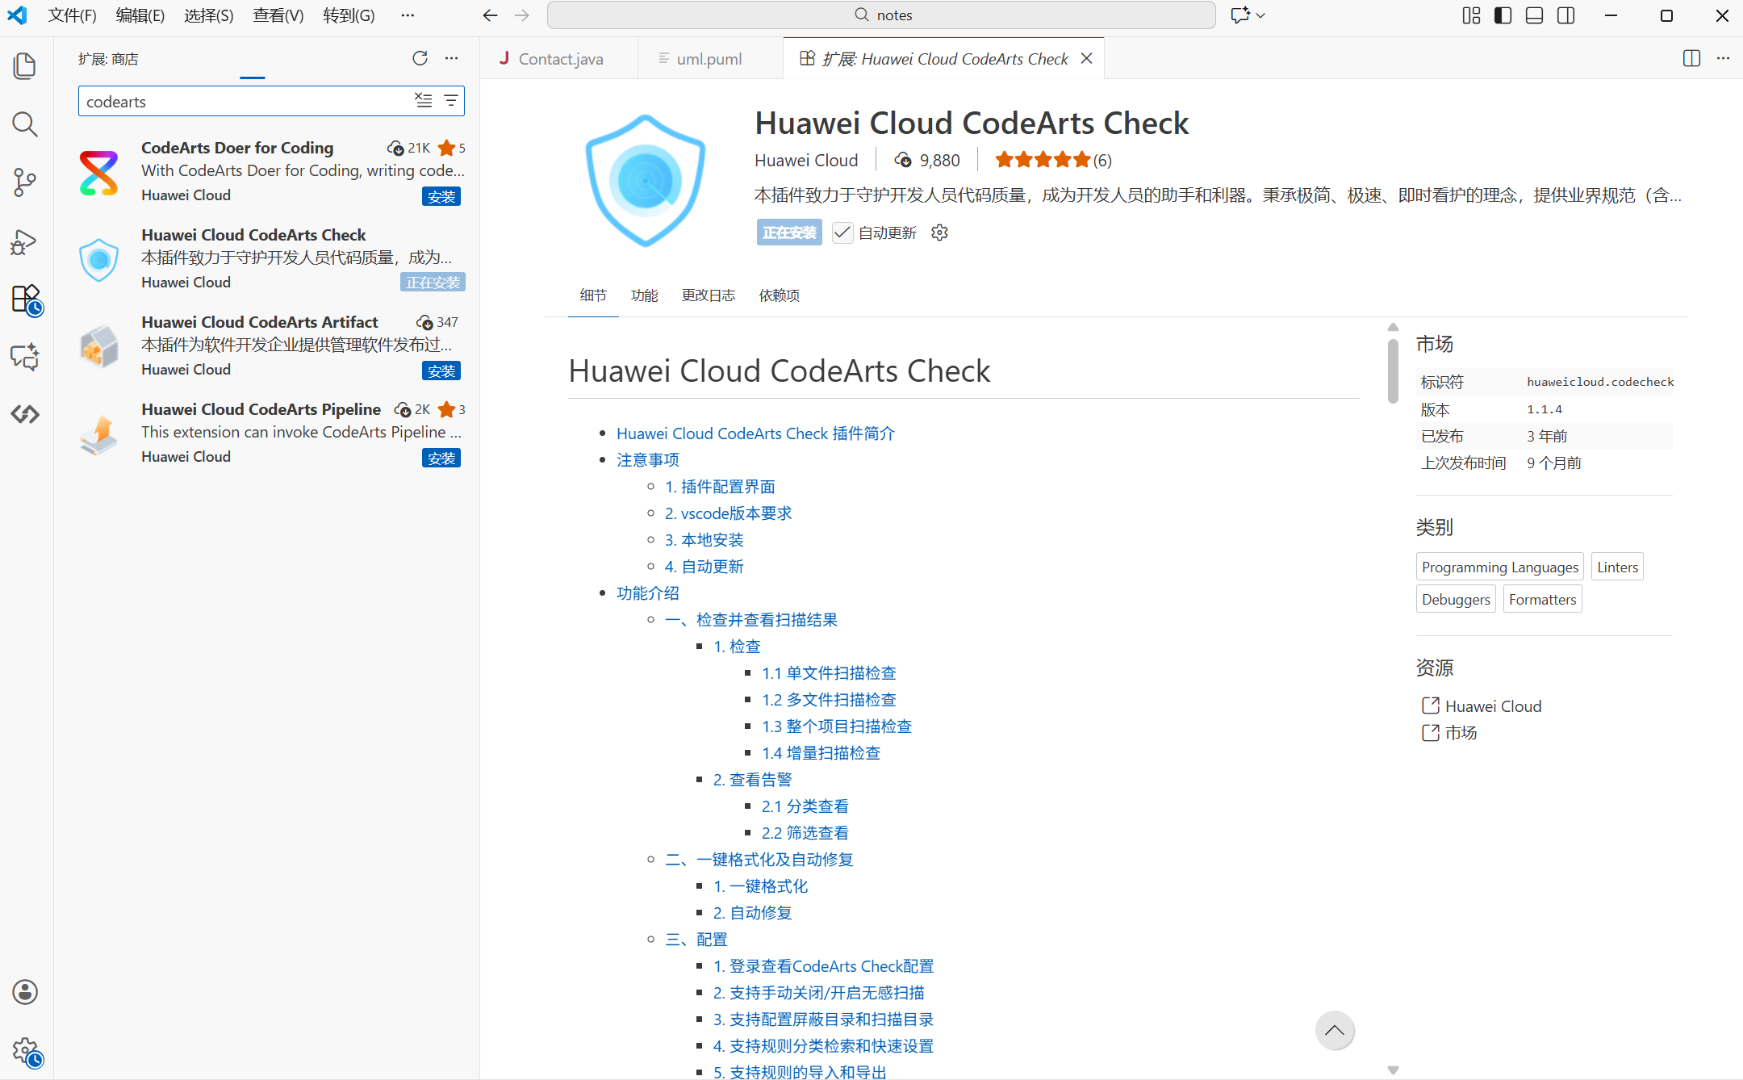Open the 文件(F) menu
The image size is (1743, 1080).
click(x=72, y=15)
